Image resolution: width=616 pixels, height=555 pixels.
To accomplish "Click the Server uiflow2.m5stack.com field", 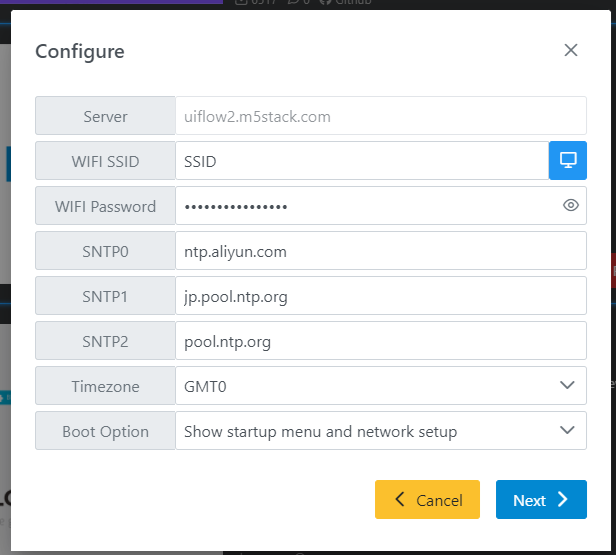I will pos(380,116).
